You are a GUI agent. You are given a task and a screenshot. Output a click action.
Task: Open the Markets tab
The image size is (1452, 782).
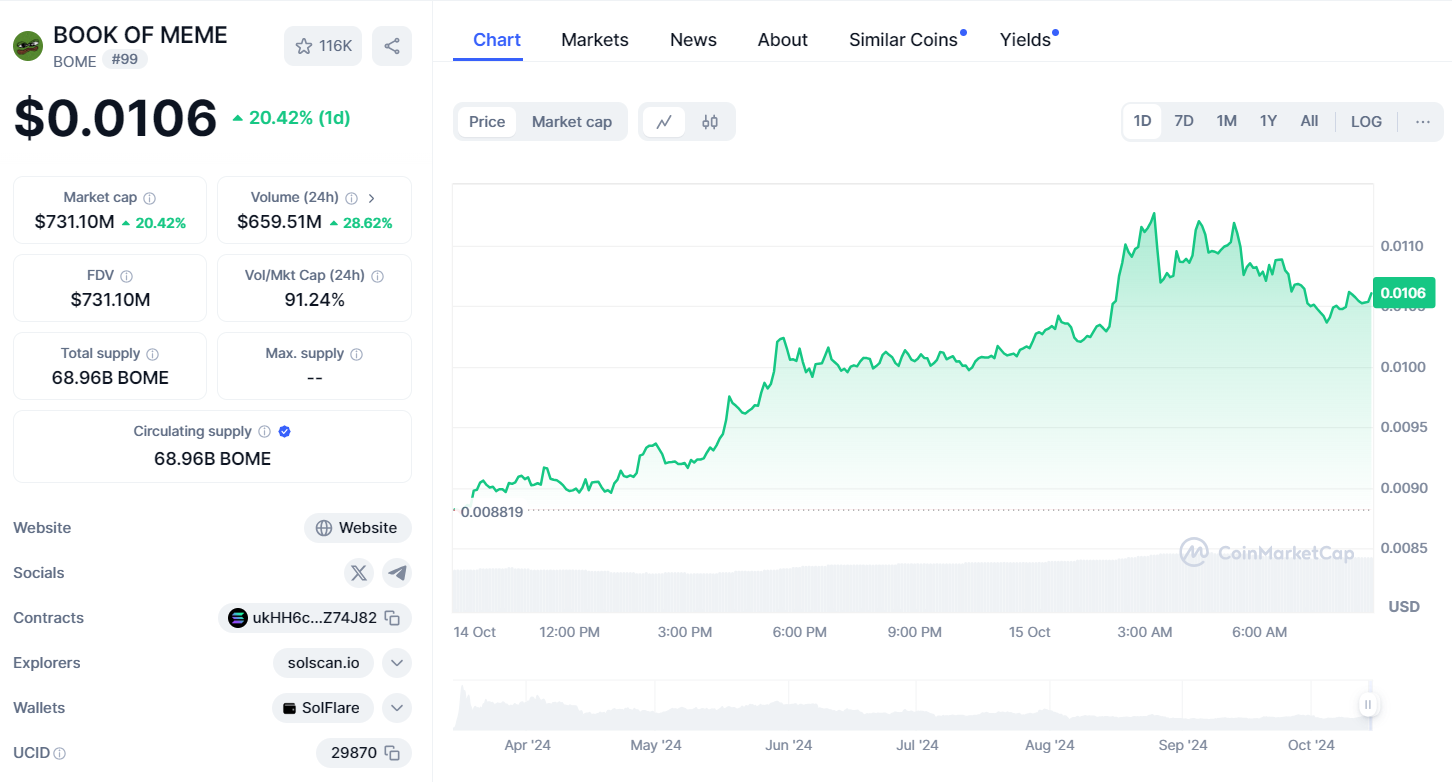(595, 40)
